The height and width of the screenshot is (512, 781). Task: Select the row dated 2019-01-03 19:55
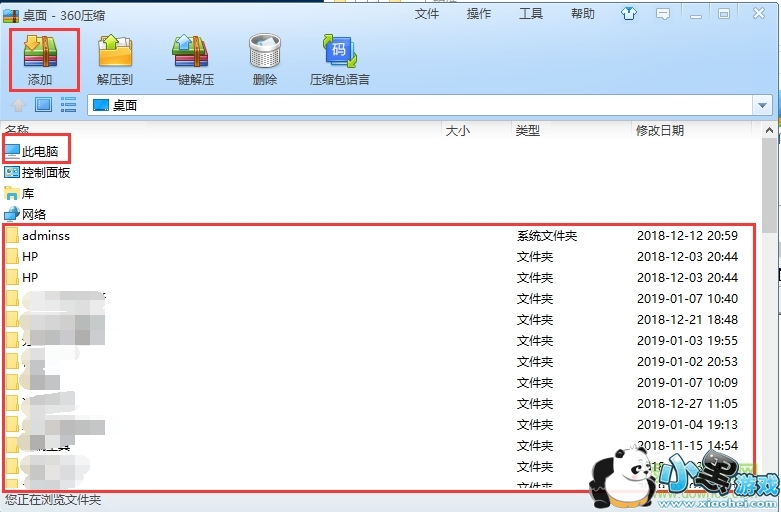click(380, 340)
